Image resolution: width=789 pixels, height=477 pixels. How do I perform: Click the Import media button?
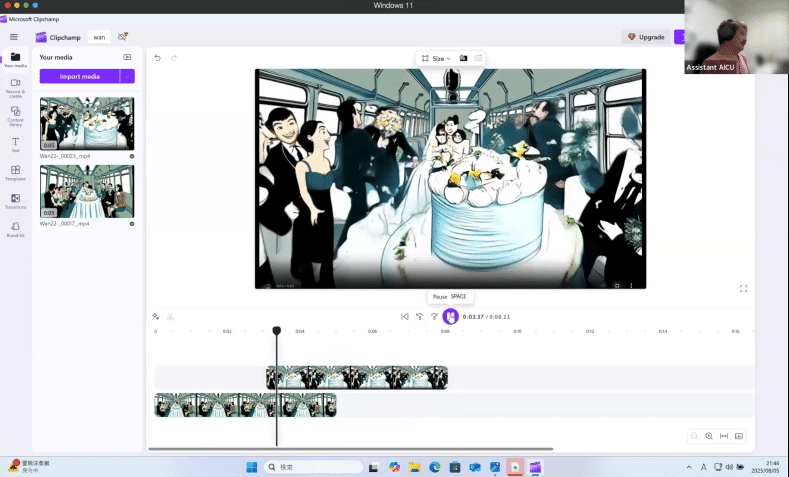[x=80, y=76]
